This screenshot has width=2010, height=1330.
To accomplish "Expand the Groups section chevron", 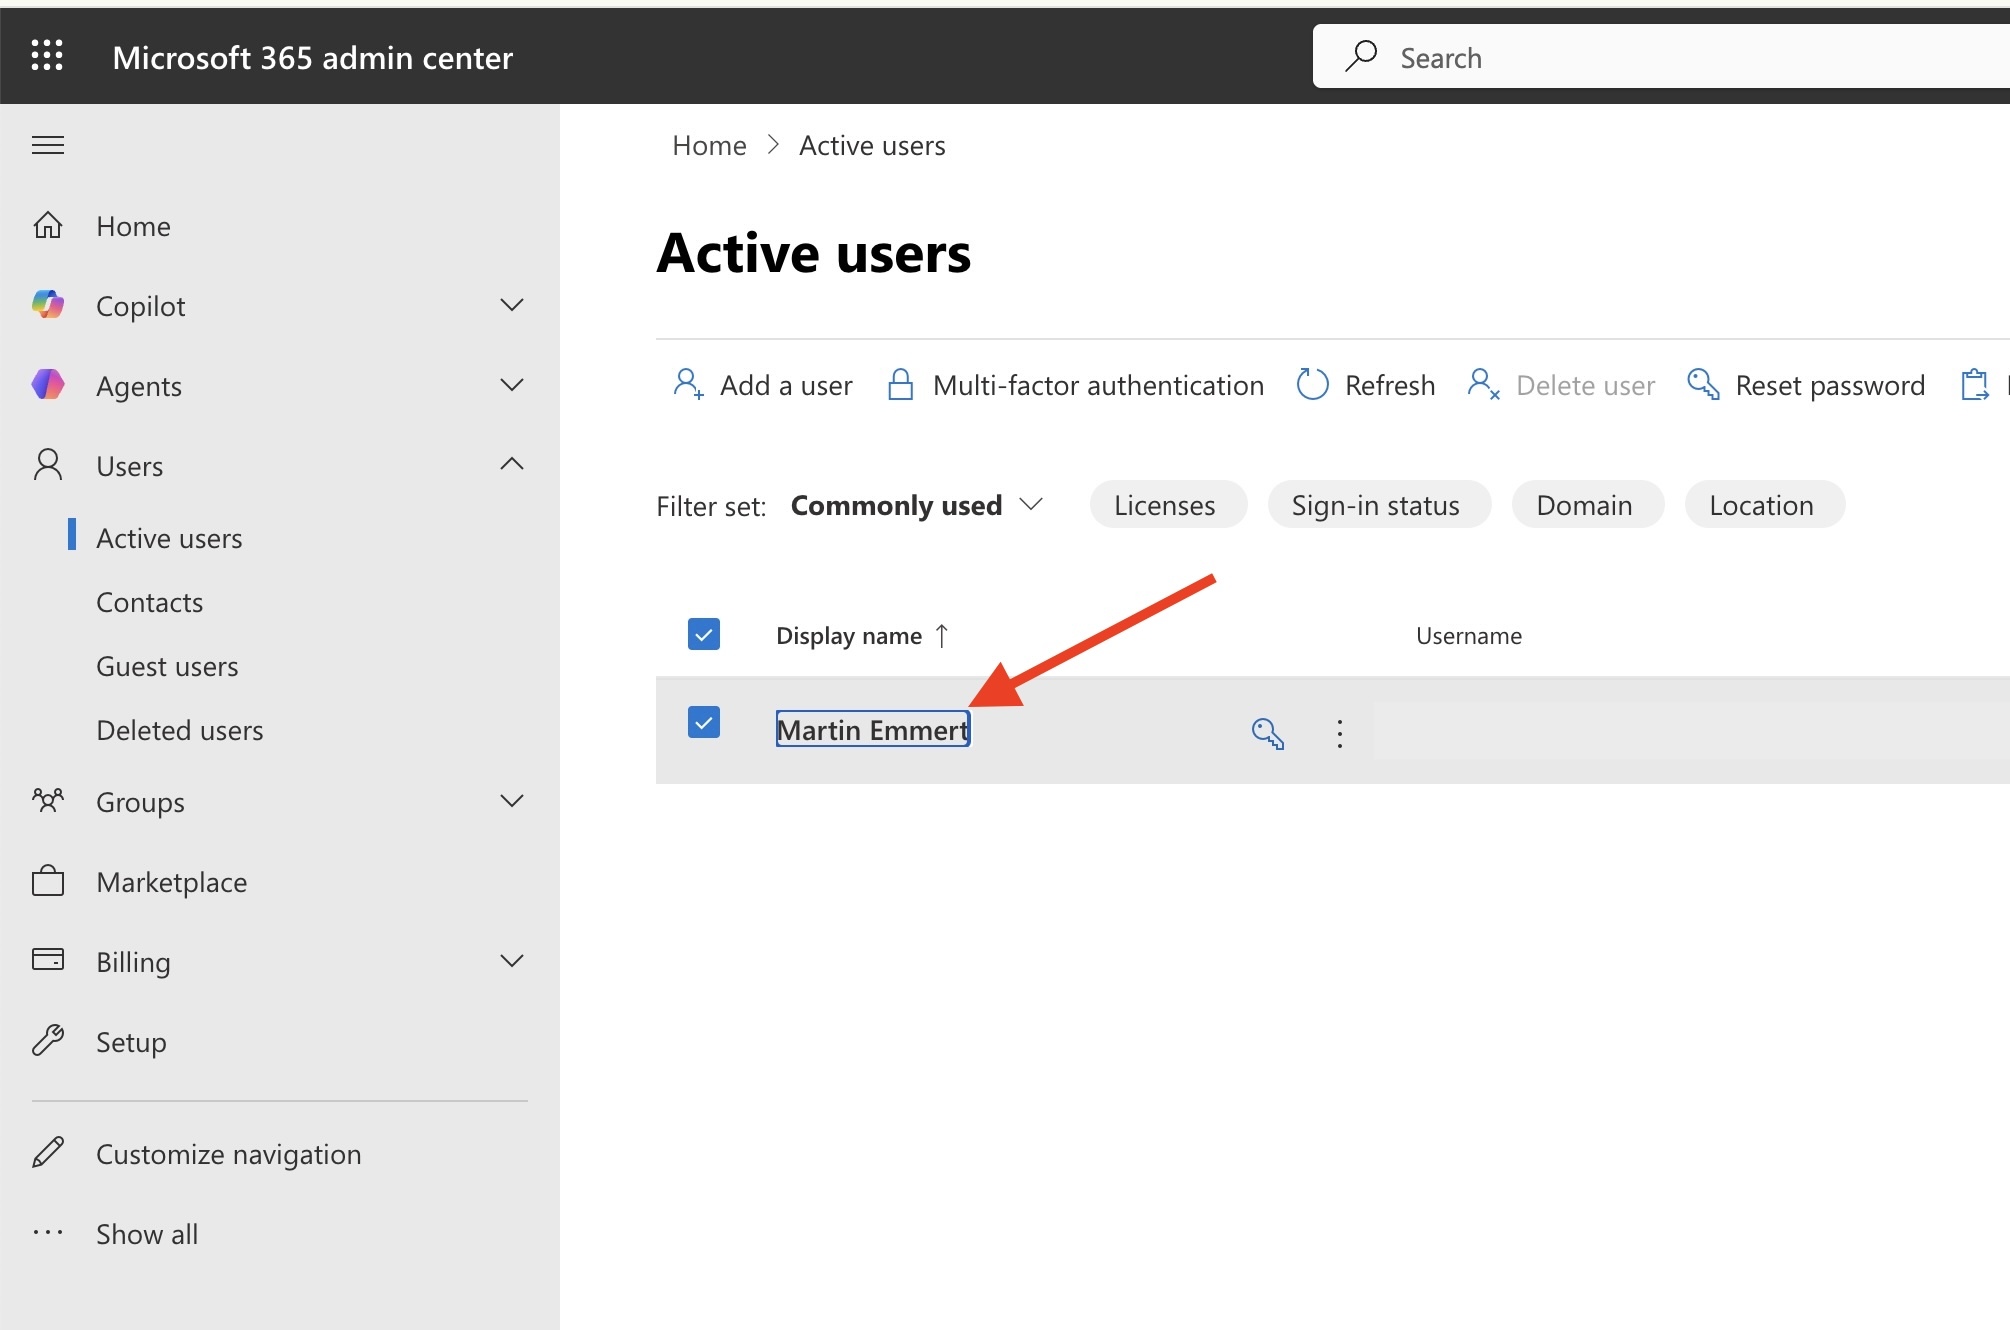I will point(512,800).
